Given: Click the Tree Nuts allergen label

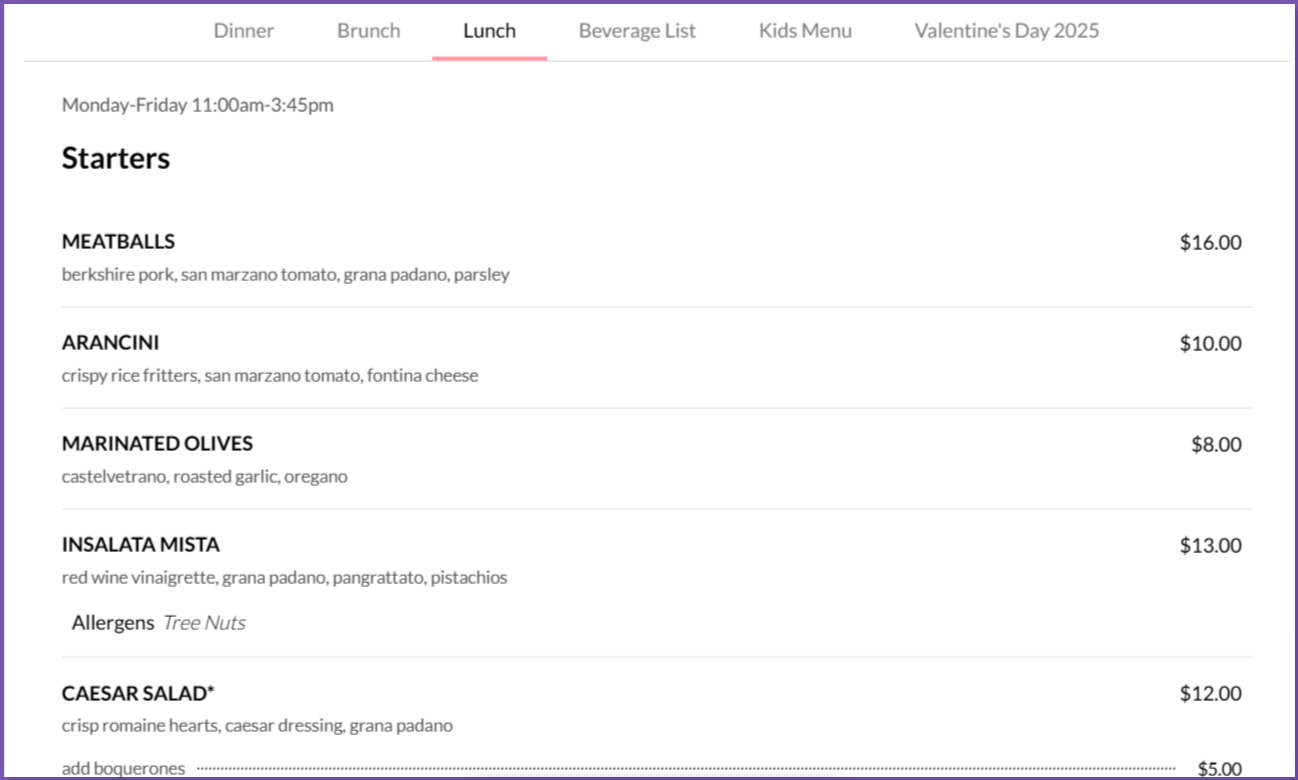Looking at the screenshot, I should (x=204, y=623).
